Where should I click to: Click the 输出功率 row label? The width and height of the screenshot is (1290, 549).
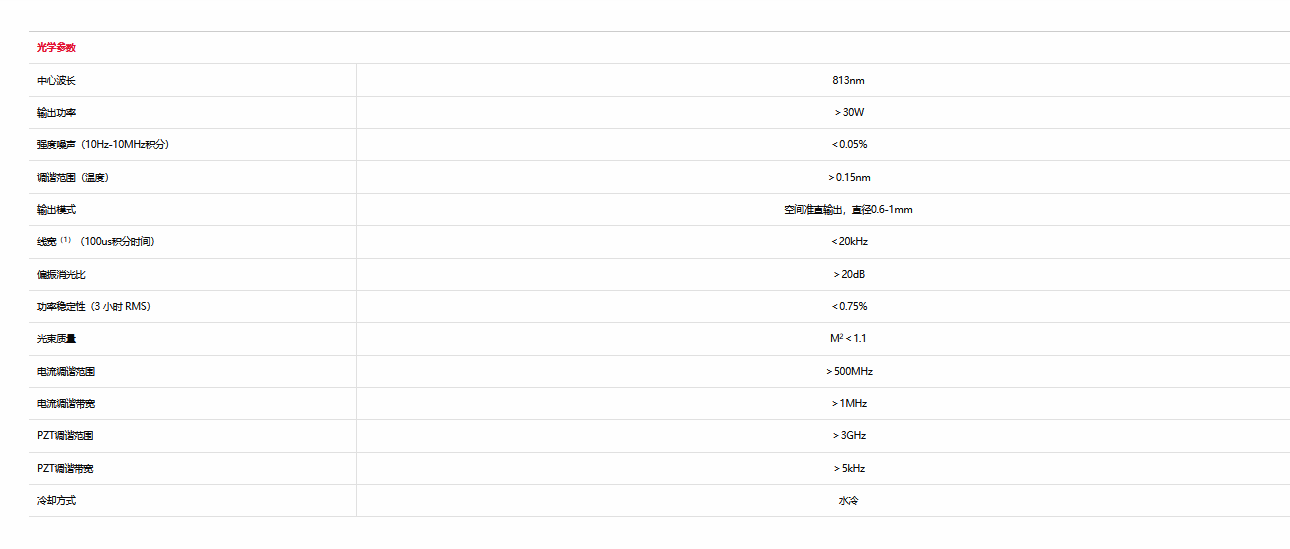(x=56, y=113)
